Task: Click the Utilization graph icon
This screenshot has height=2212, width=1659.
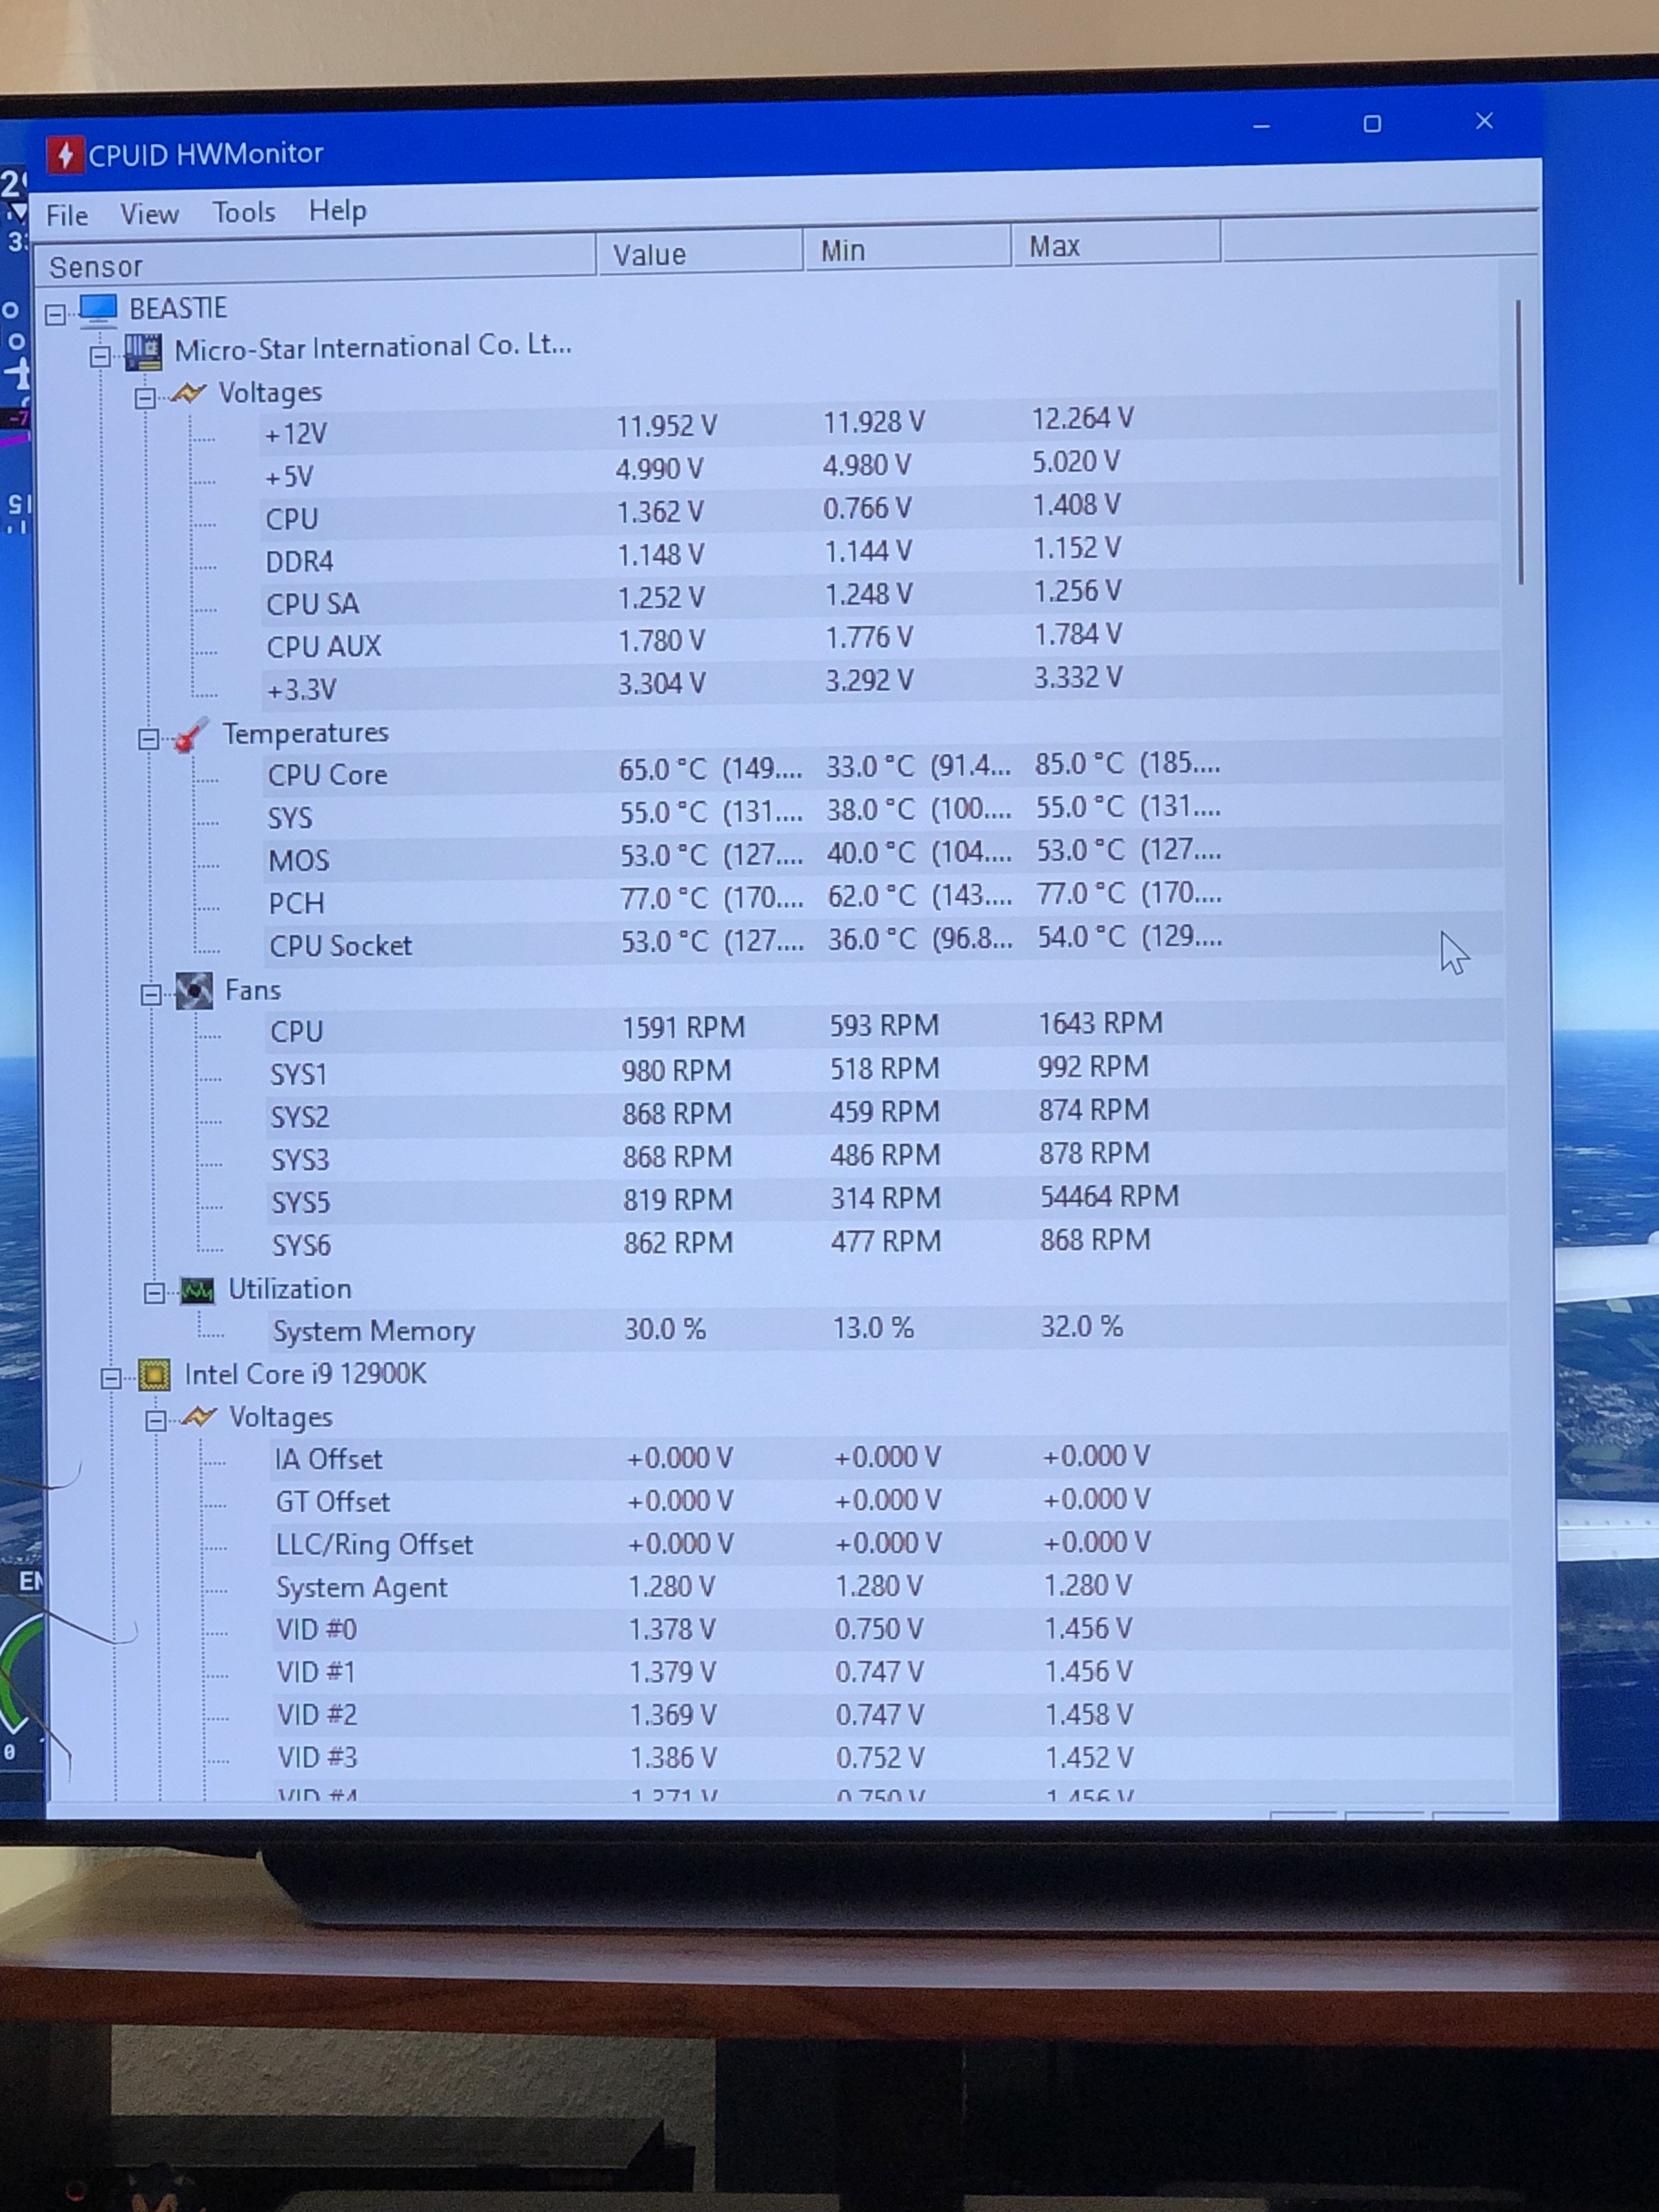Action: pos(197,1291)
